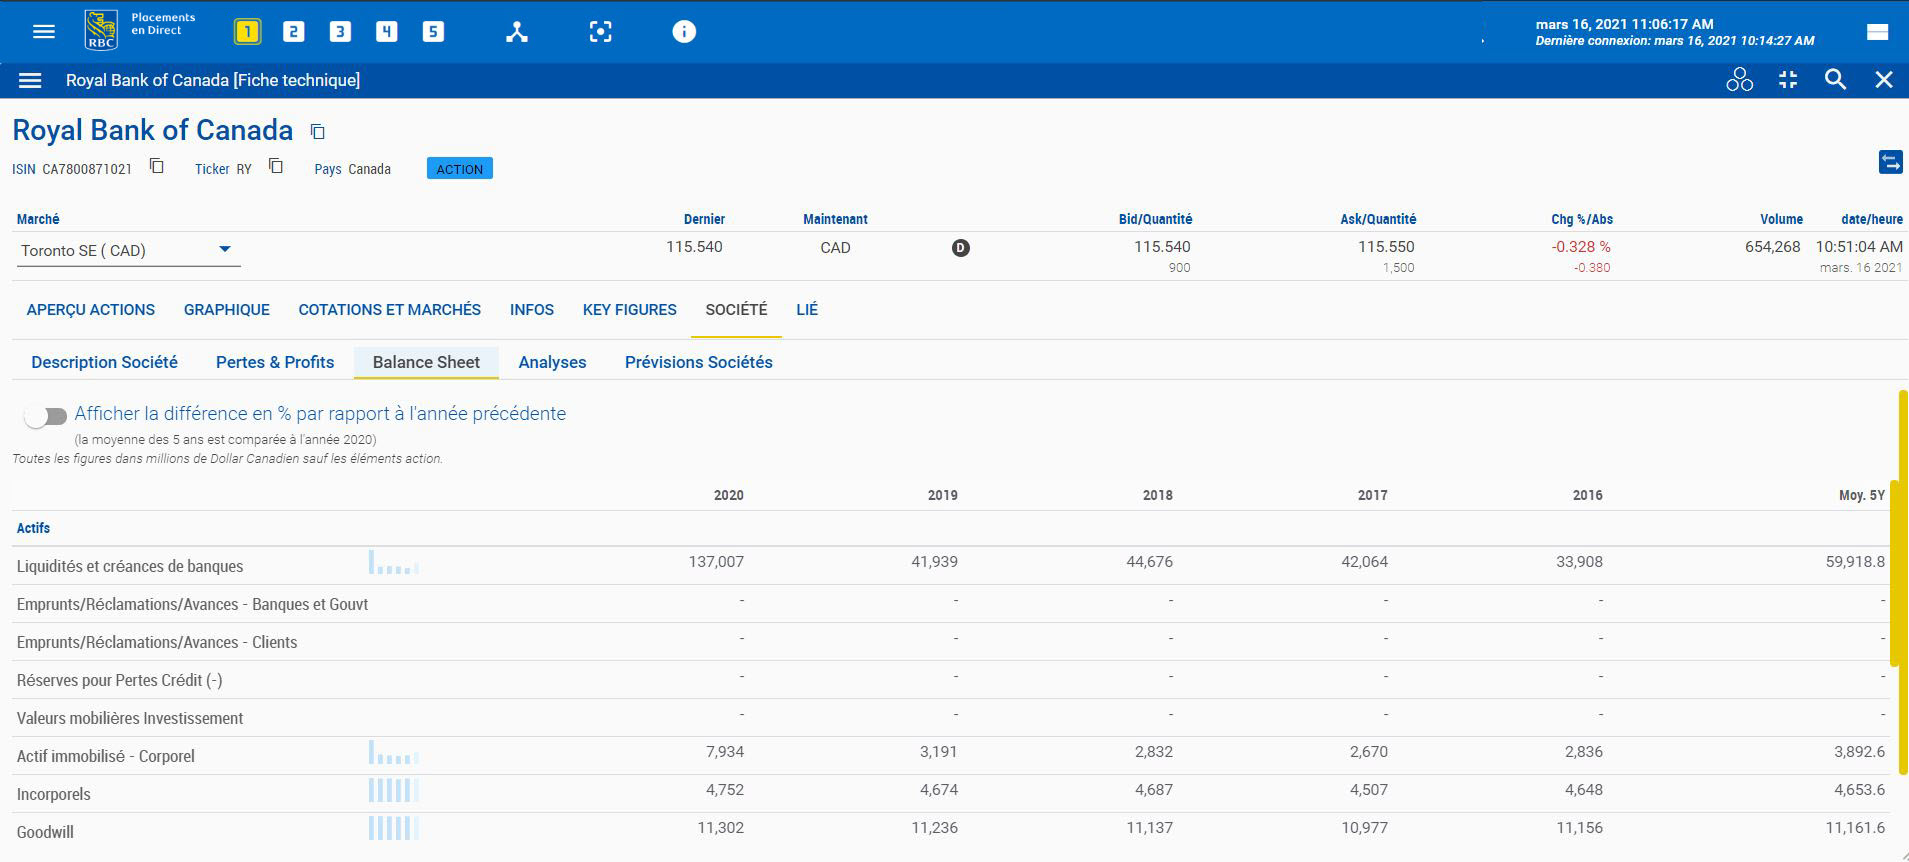Click the 2016 column header
1909x862 pixels.
(x=1587, y=495)
